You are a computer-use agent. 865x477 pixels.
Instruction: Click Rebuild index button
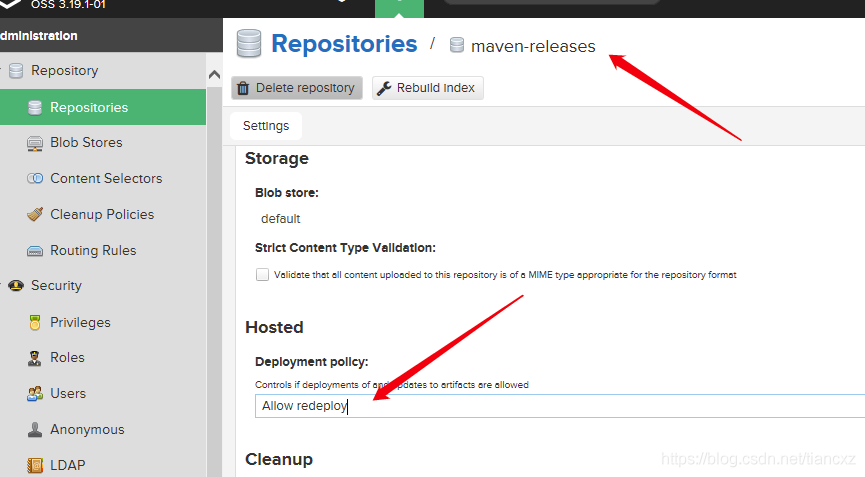[428, 88]
